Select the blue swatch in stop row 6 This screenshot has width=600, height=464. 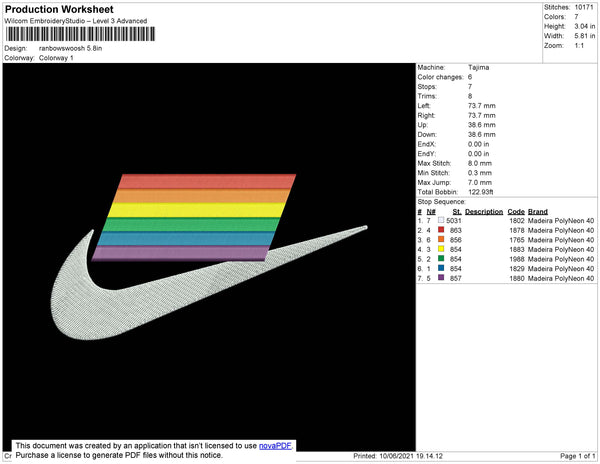pyautogui.click(x=441, y=268)
